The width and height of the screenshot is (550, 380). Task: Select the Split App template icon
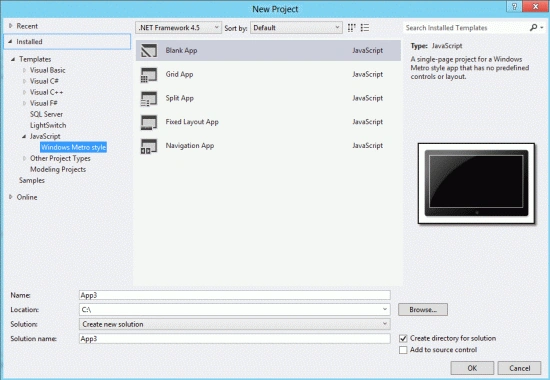[149, 98]
